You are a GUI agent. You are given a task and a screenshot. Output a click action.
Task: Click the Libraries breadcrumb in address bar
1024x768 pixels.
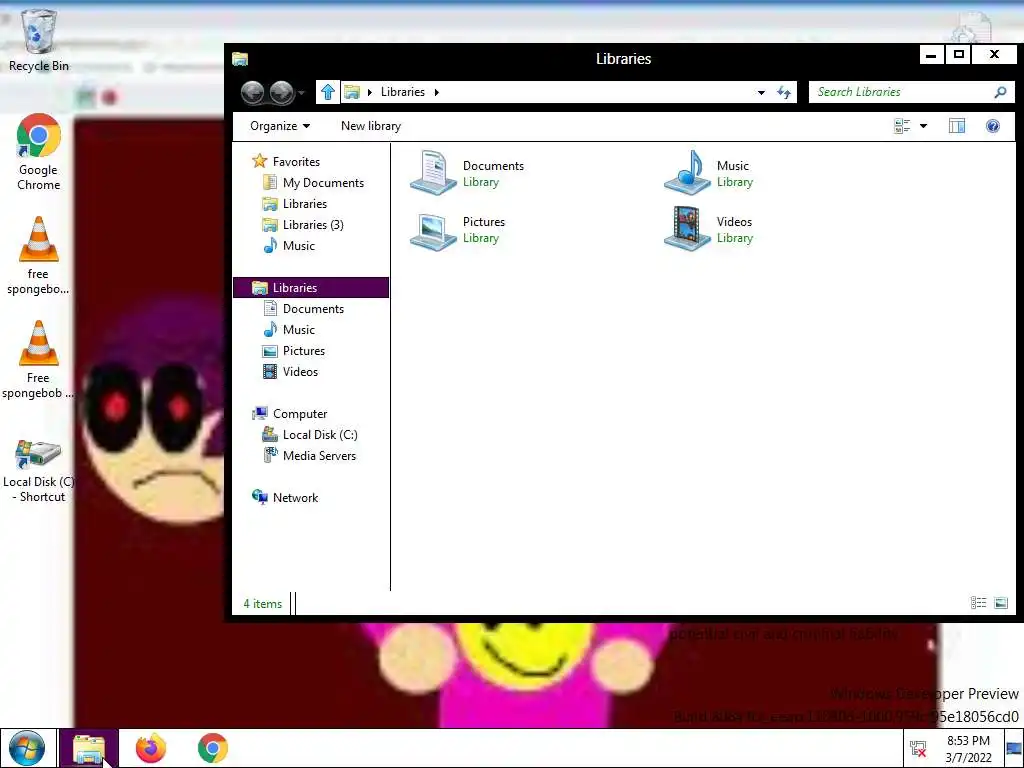[402, 92]
